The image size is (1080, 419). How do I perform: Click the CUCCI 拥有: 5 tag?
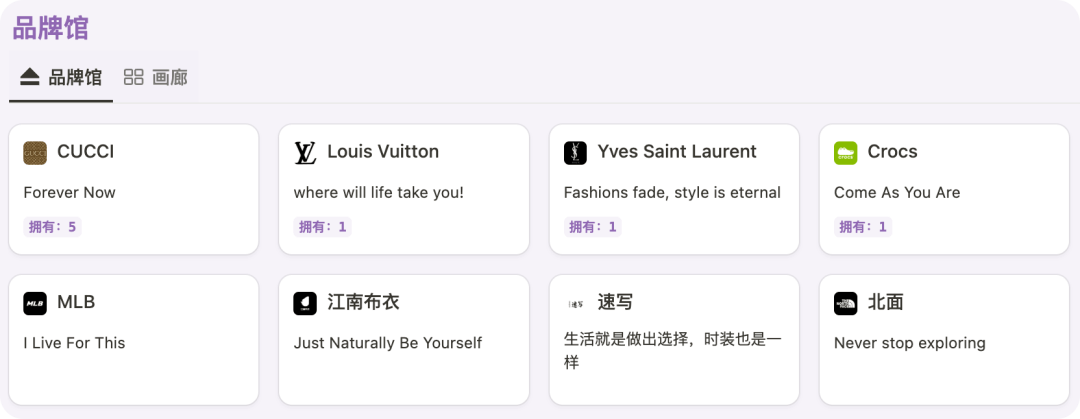53,227
